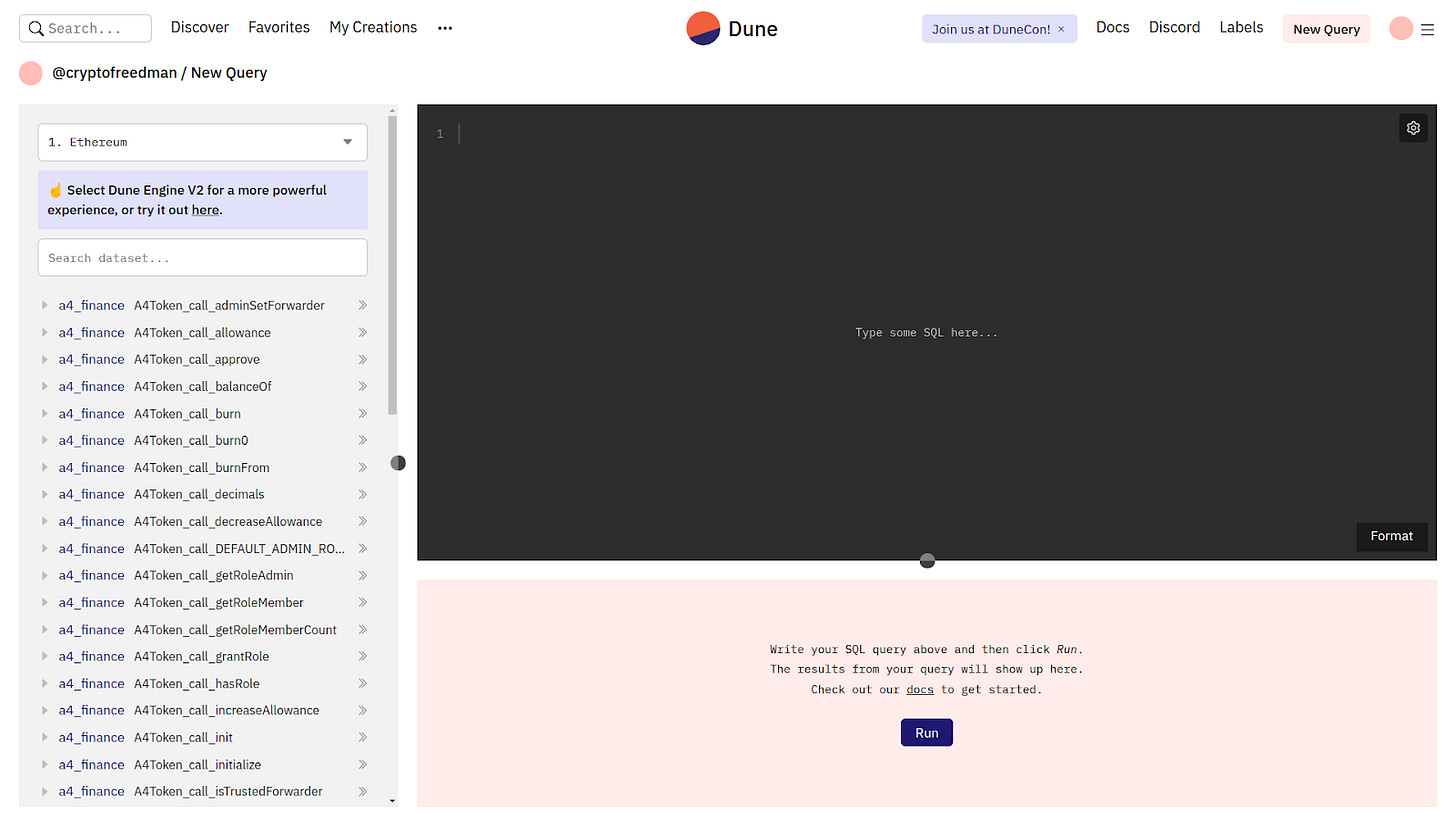
Task: Click the sidebar width divider handle
Action: point(398,462)
